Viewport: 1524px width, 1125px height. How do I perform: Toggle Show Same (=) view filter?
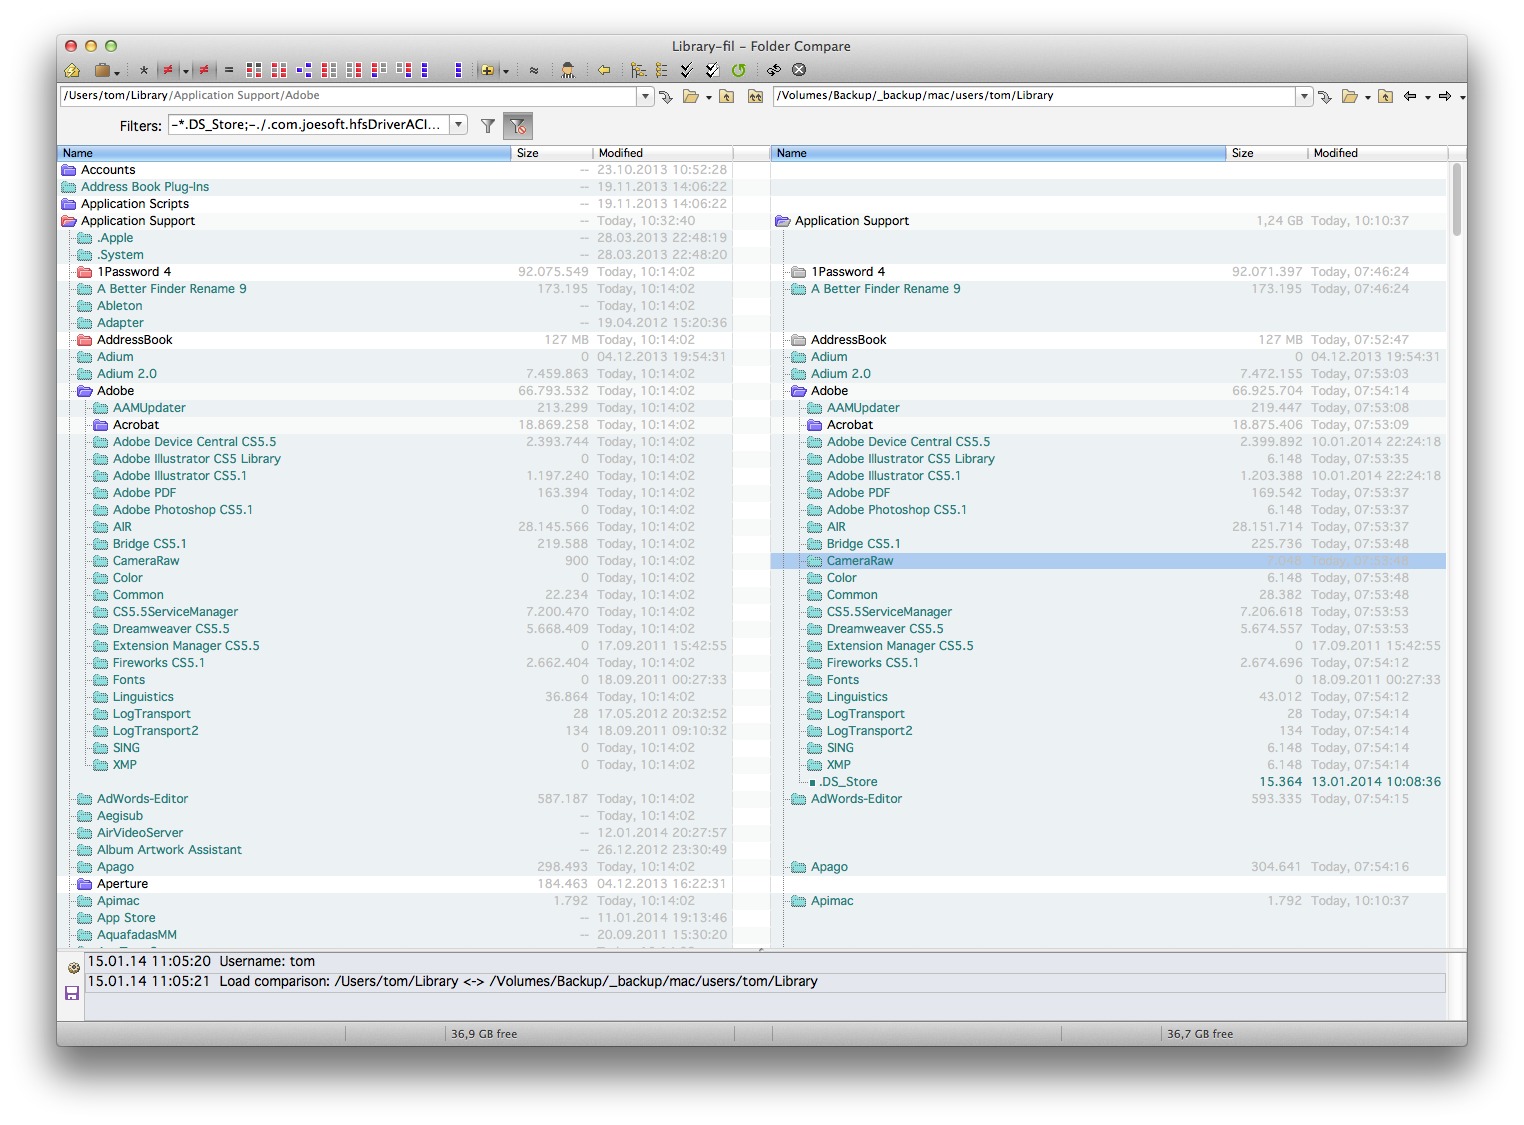(x=229, y=70)
